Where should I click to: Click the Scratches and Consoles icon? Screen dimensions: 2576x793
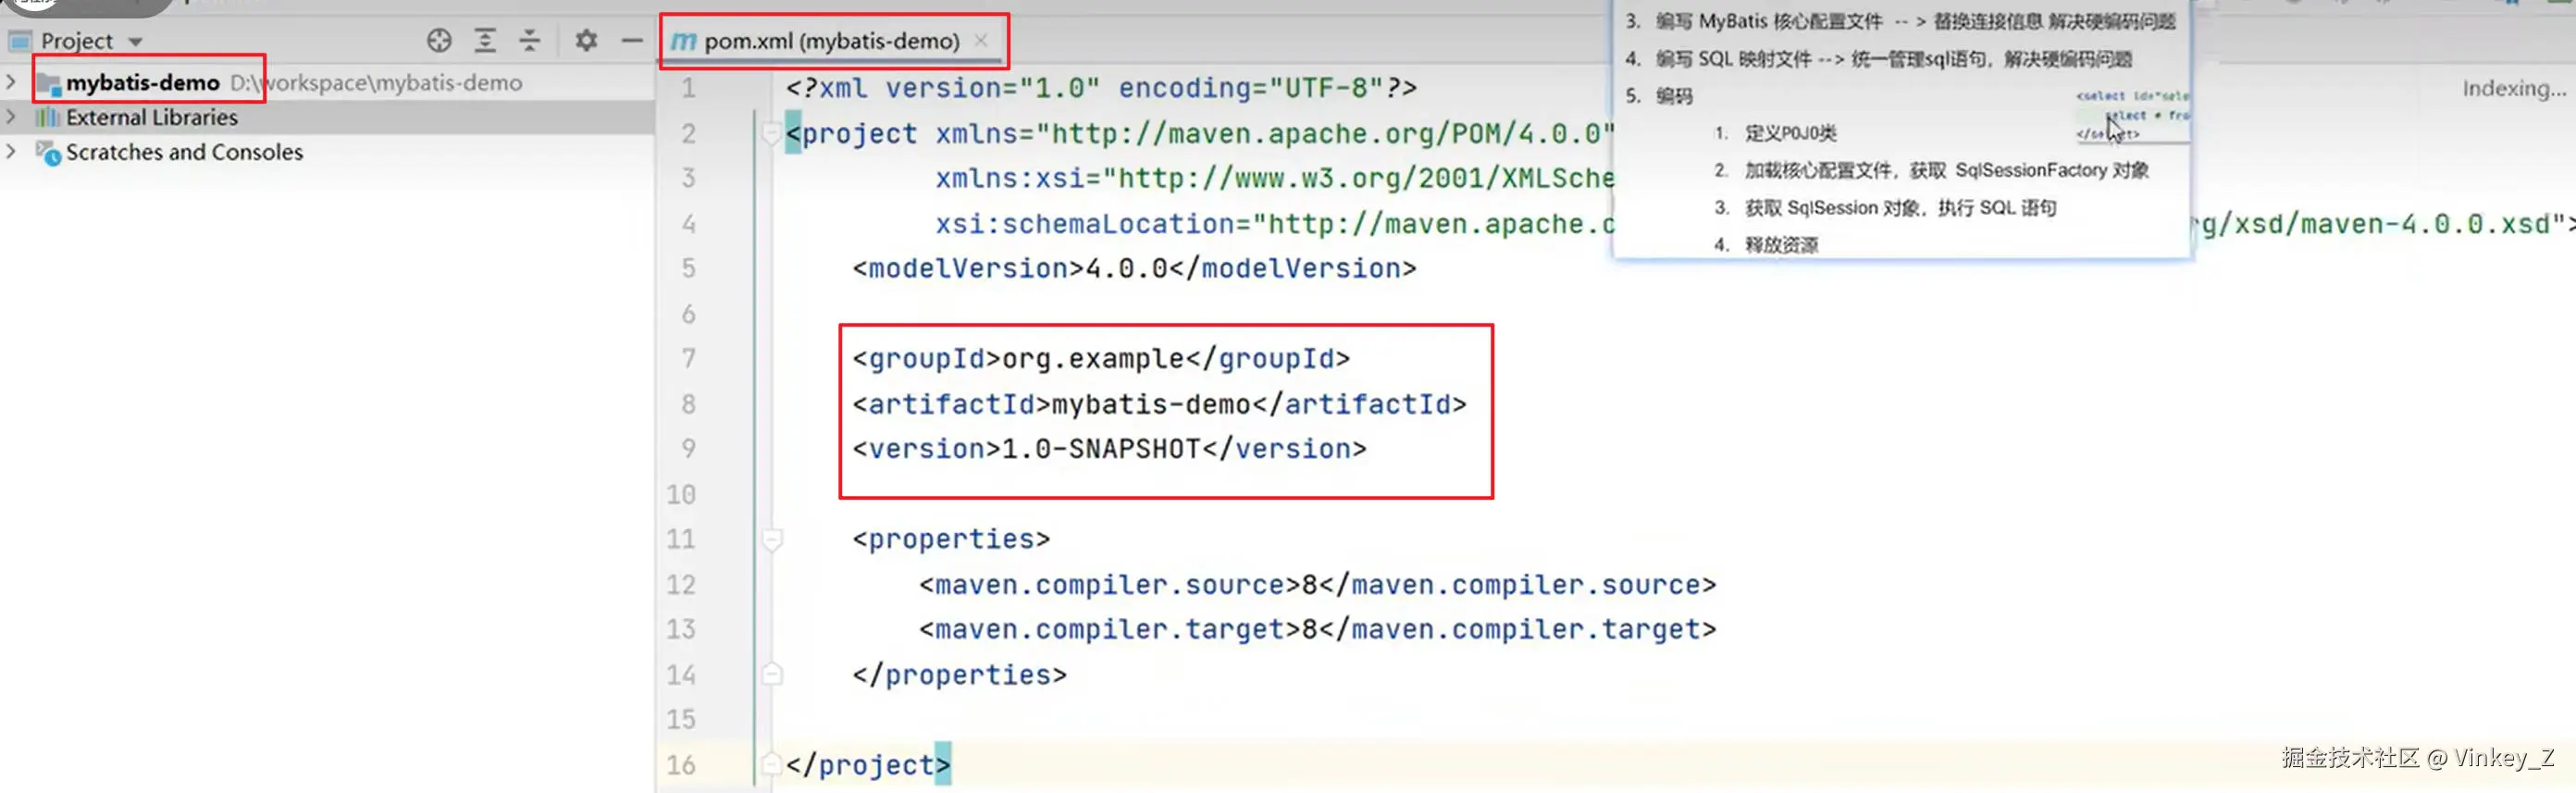48,152
